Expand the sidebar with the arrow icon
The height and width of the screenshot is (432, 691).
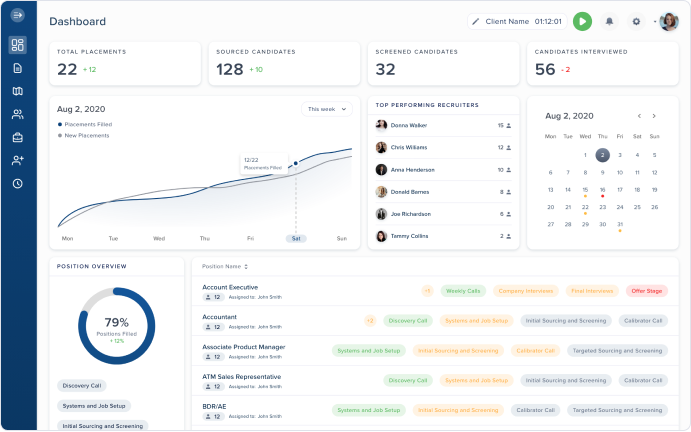tap(18, 15)
